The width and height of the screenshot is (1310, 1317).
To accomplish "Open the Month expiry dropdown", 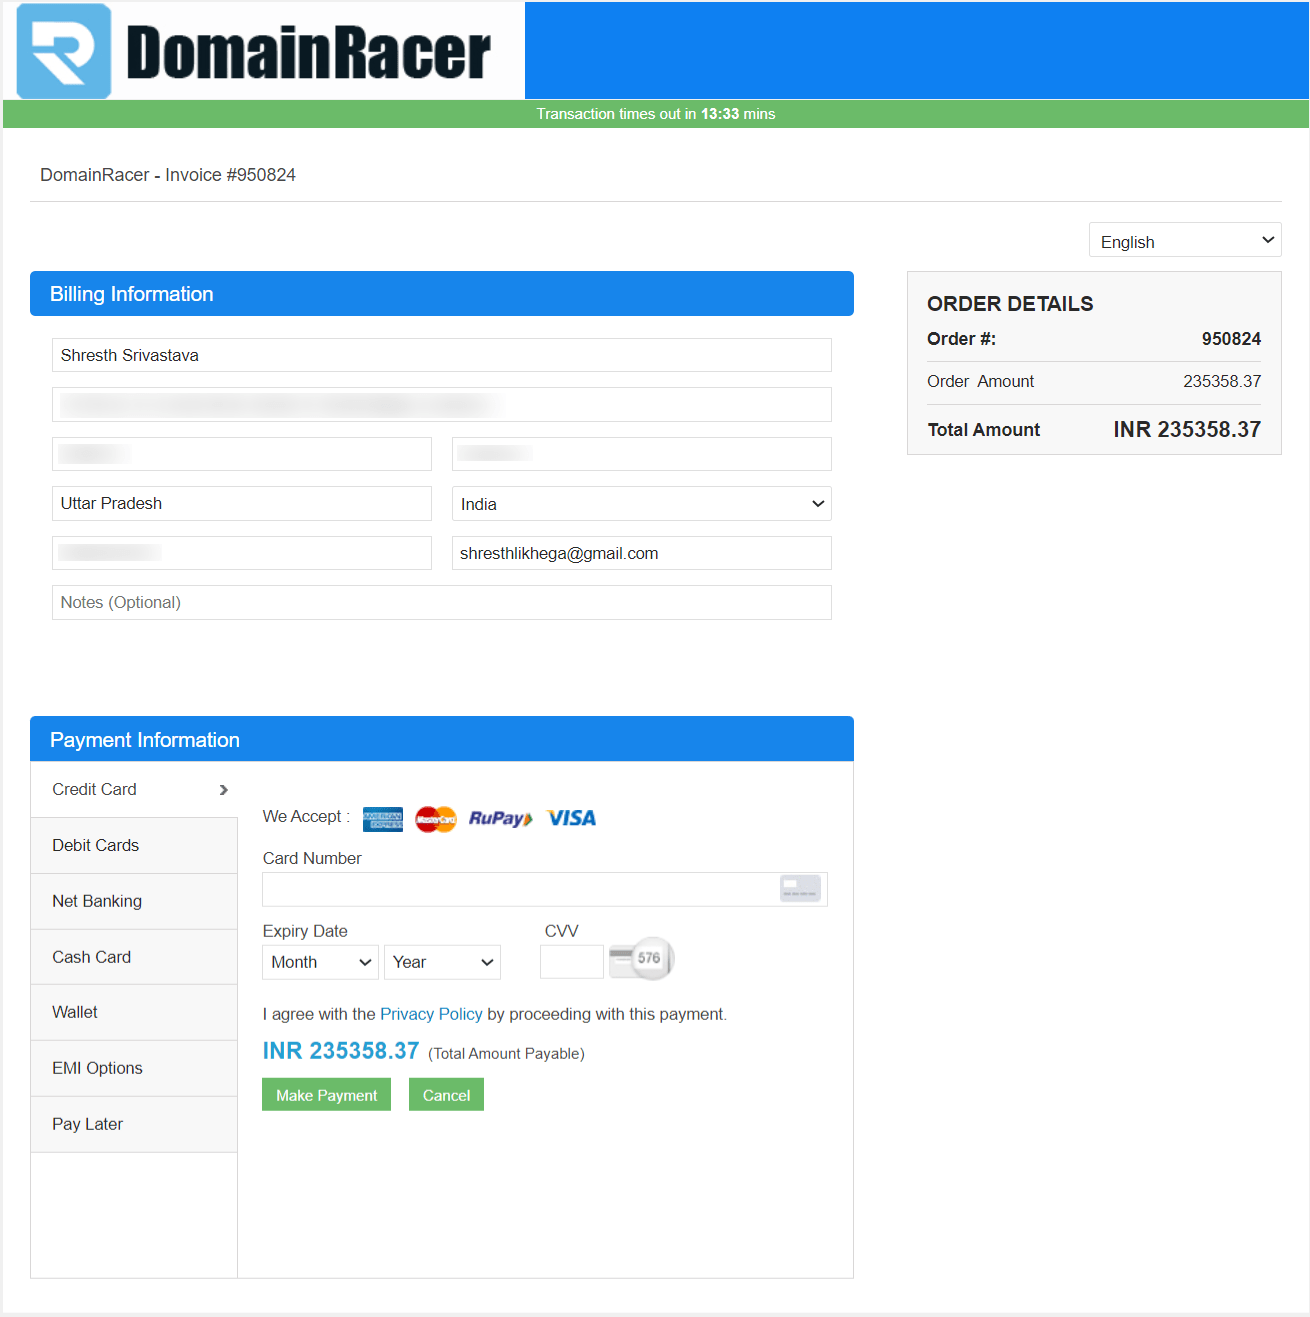I will (319, 961).
